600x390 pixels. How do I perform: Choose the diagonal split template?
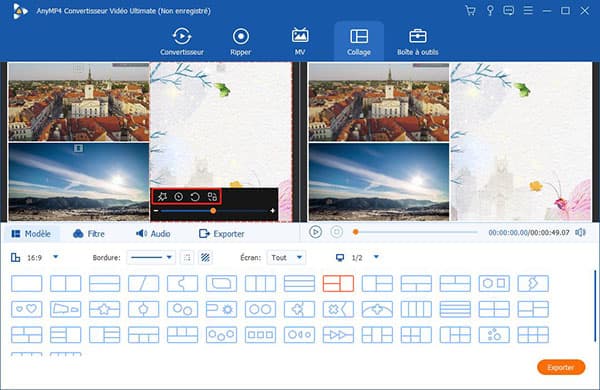click(x=143, y=284)
